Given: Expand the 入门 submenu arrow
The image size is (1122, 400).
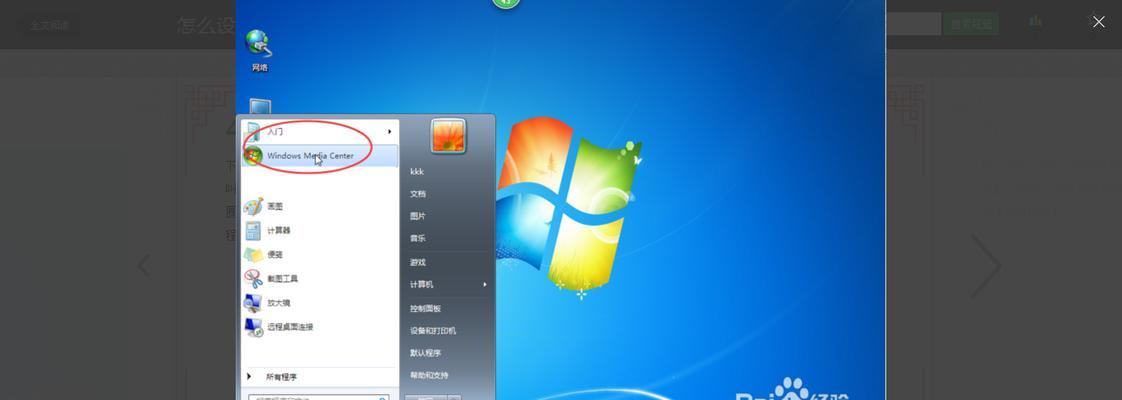Looking at the screenshot, I should (390, 132).
